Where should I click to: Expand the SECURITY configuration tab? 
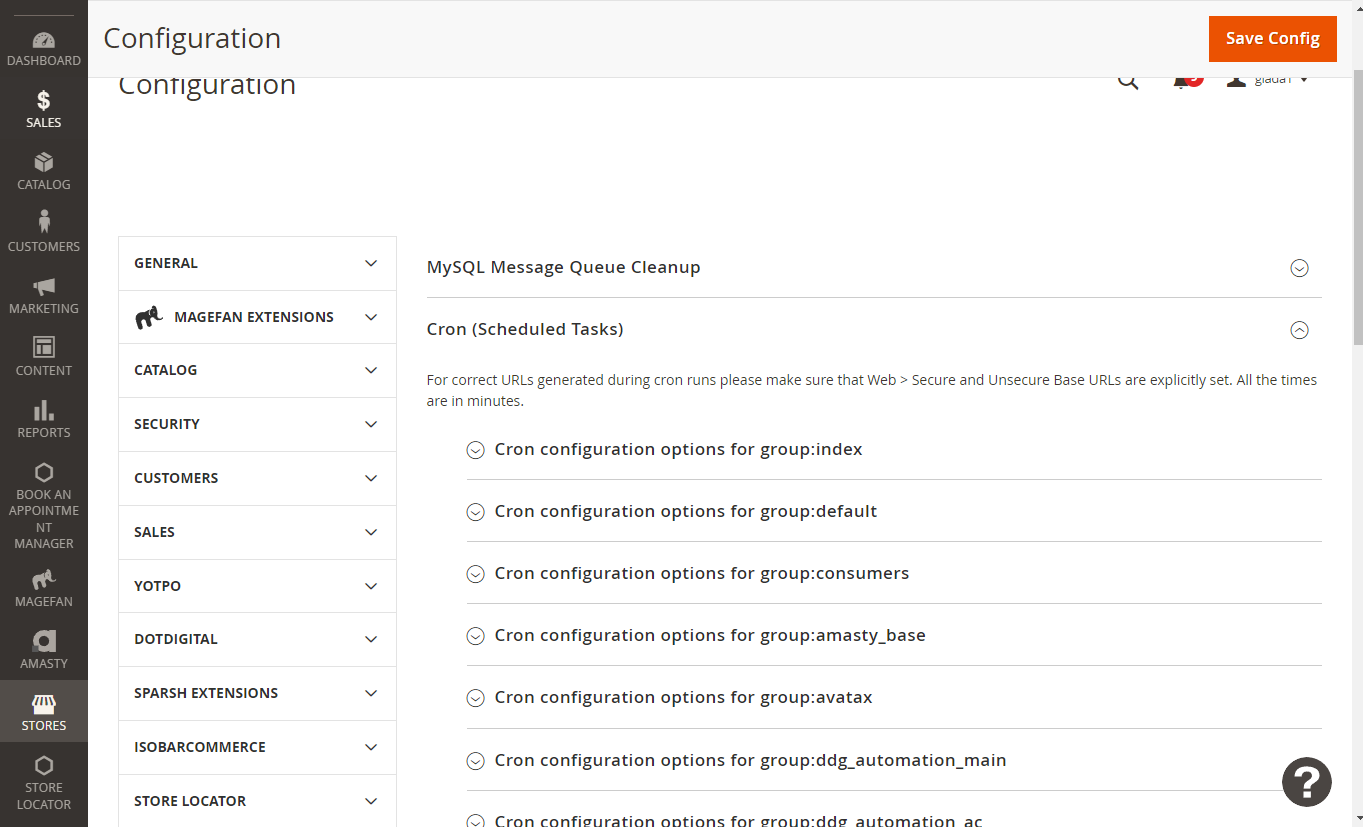click(257, 424)
